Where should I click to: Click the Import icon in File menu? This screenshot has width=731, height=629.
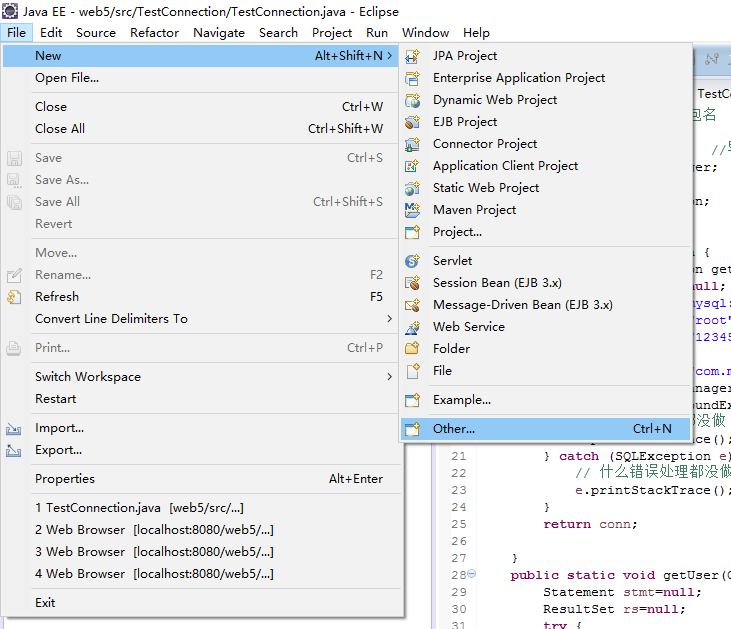[14, 428]
